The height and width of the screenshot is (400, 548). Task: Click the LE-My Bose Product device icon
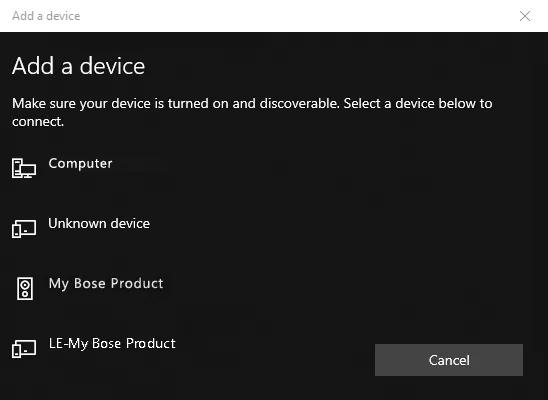[24, 349]
